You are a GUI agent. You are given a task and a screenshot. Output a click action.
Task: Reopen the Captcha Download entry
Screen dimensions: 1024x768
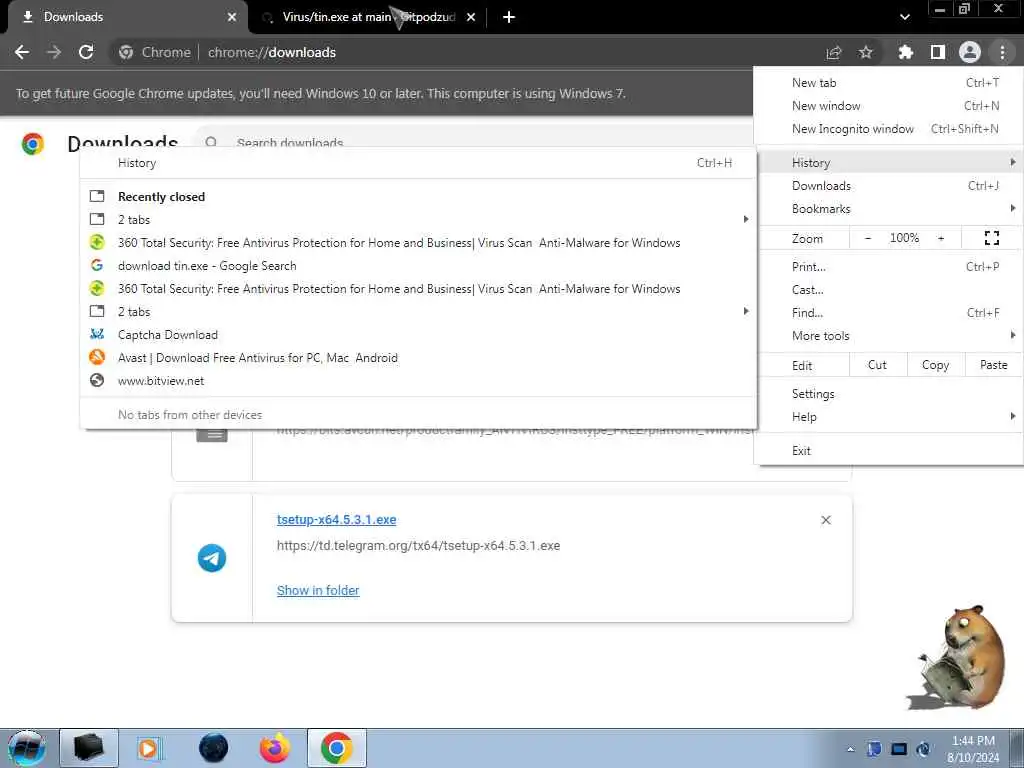pos(418,335)
